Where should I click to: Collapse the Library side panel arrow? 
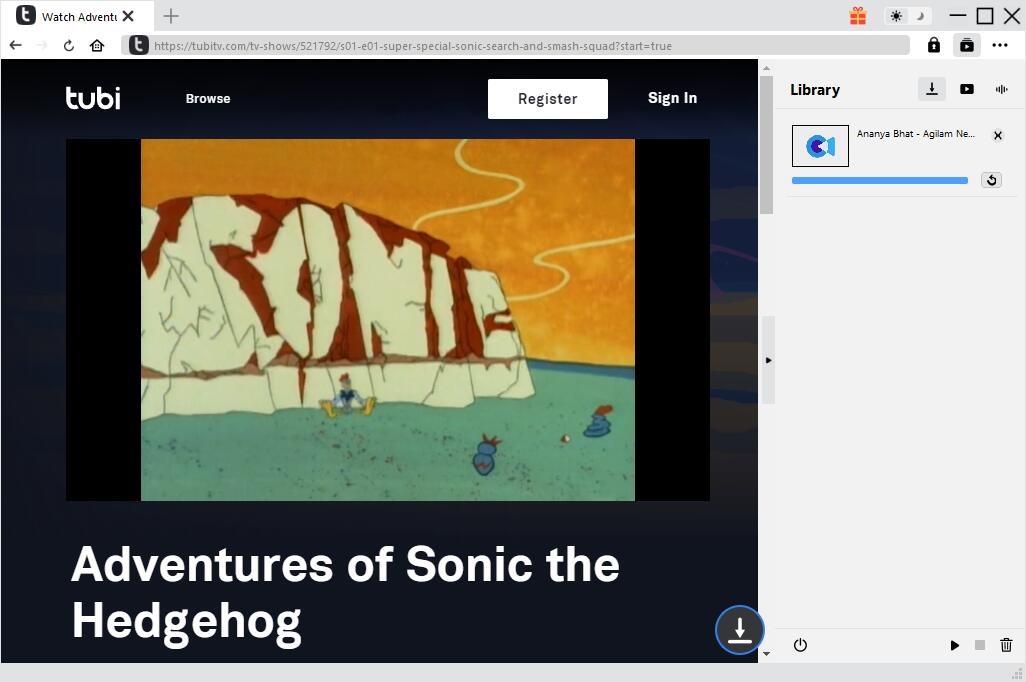pyautogui.click(x=768, y=360)
